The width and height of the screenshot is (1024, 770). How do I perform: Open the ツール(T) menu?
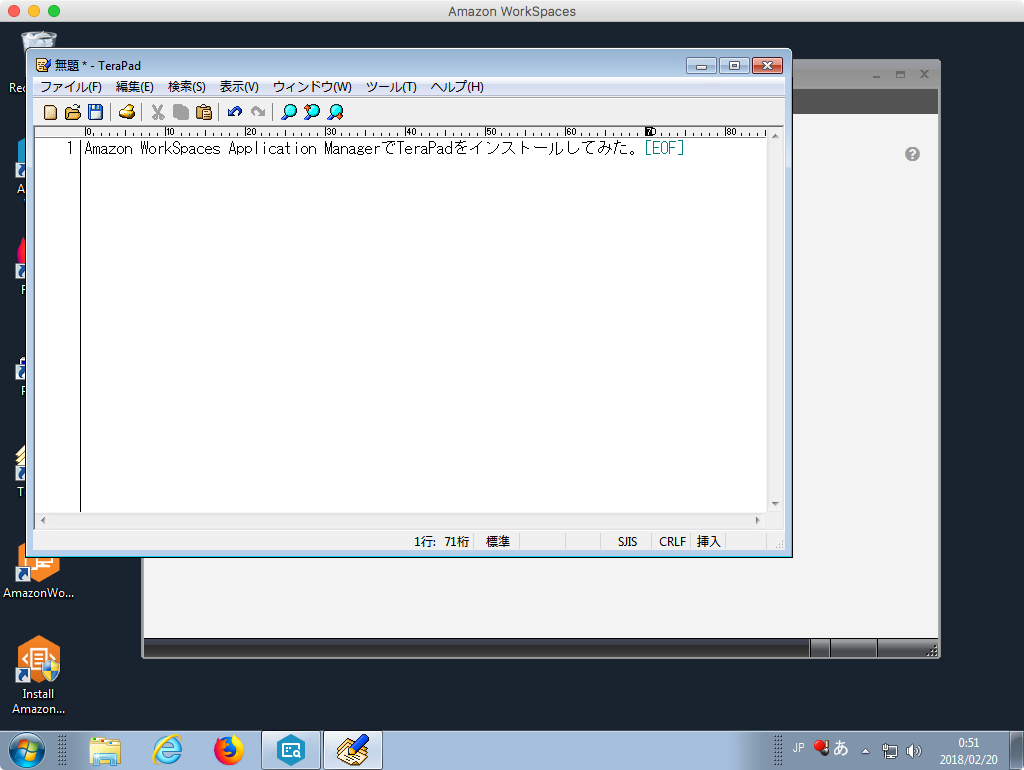(x=390, y=87)
